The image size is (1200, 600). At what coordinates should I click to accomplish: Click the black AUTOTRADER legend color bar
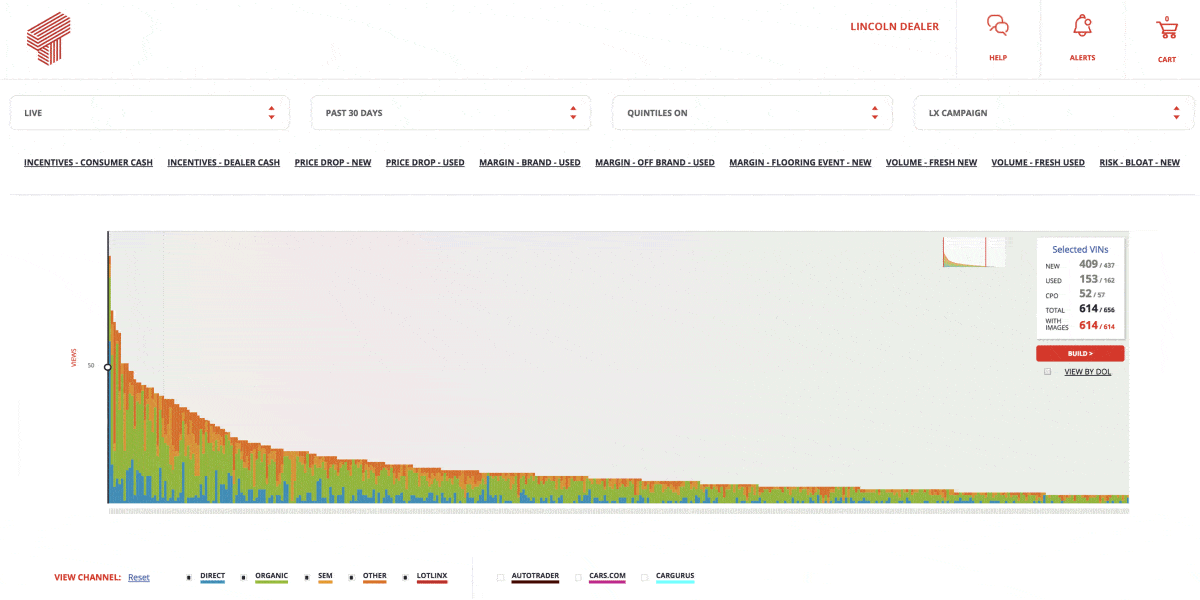[535, 582]
